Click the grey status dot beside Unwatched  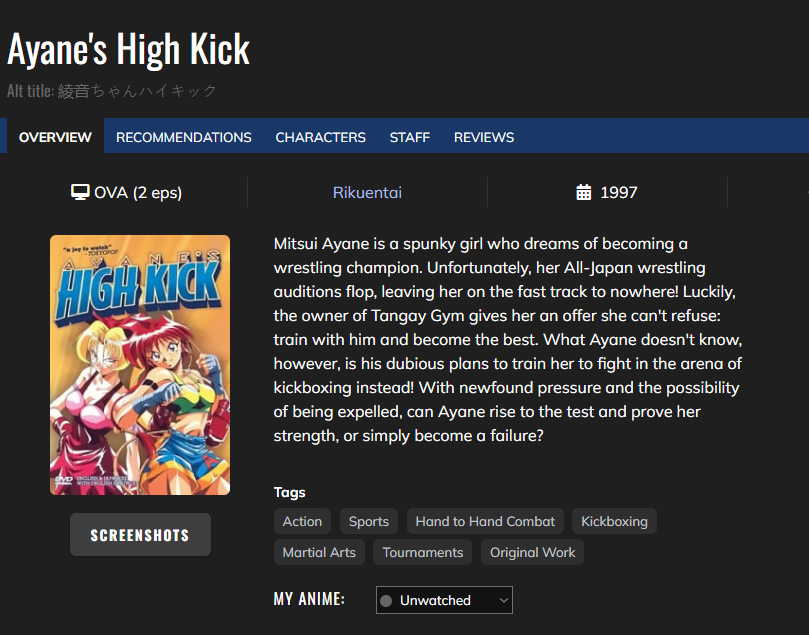pyautogui.click(x=386, y=601)
